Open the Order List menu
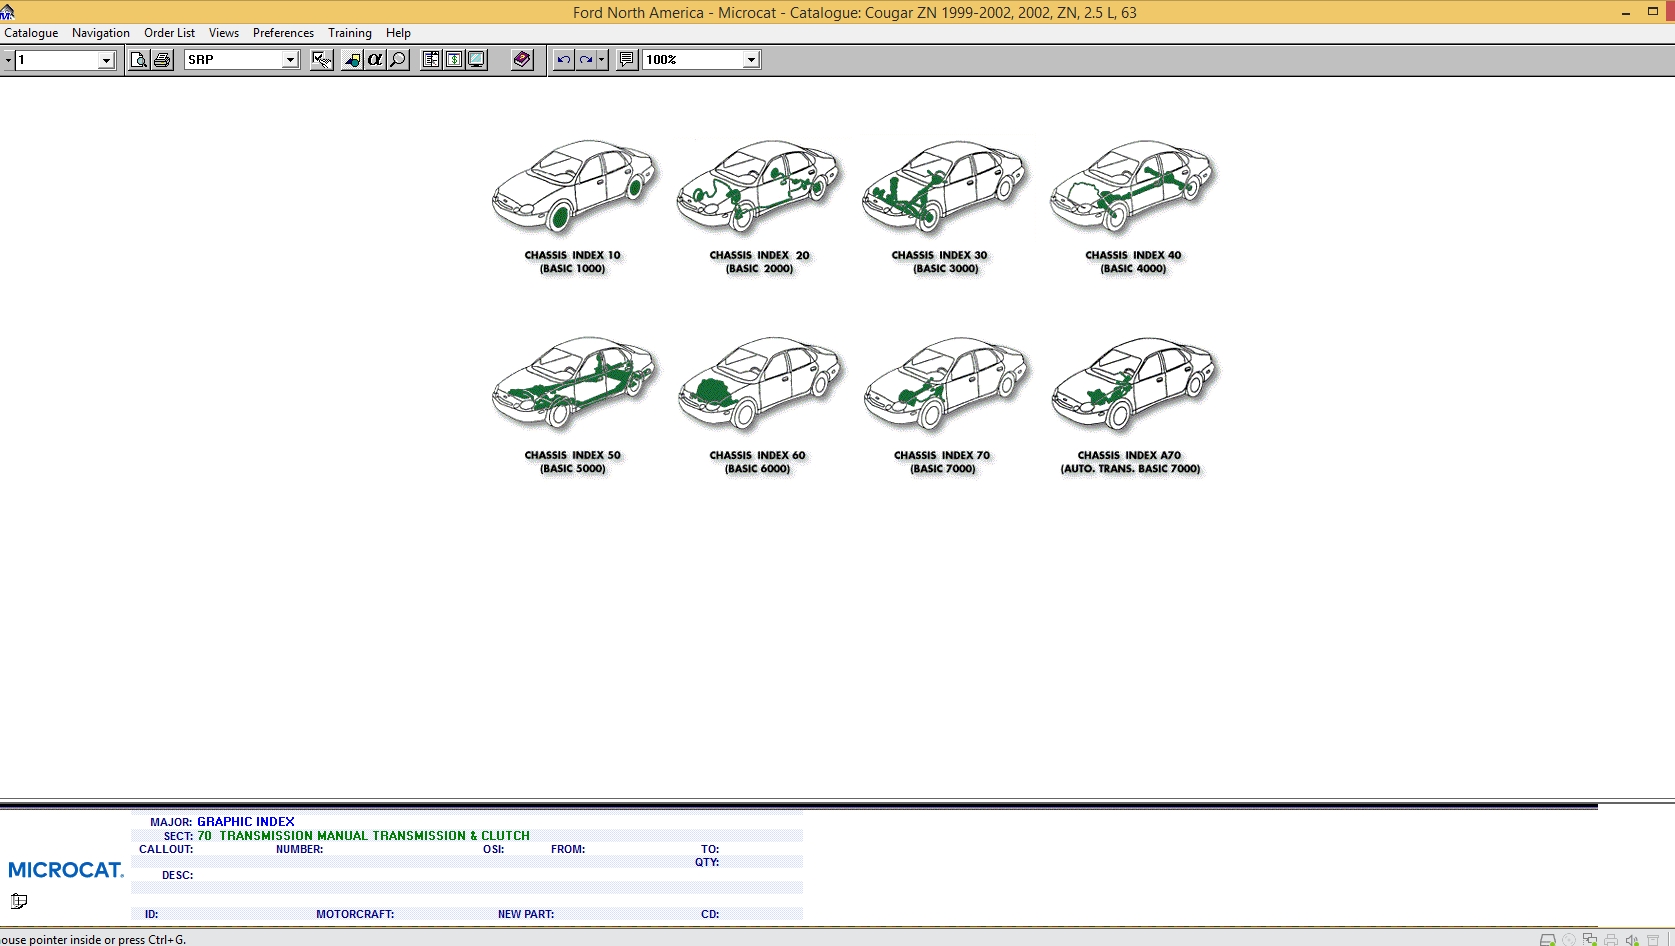 pos(170,33)
